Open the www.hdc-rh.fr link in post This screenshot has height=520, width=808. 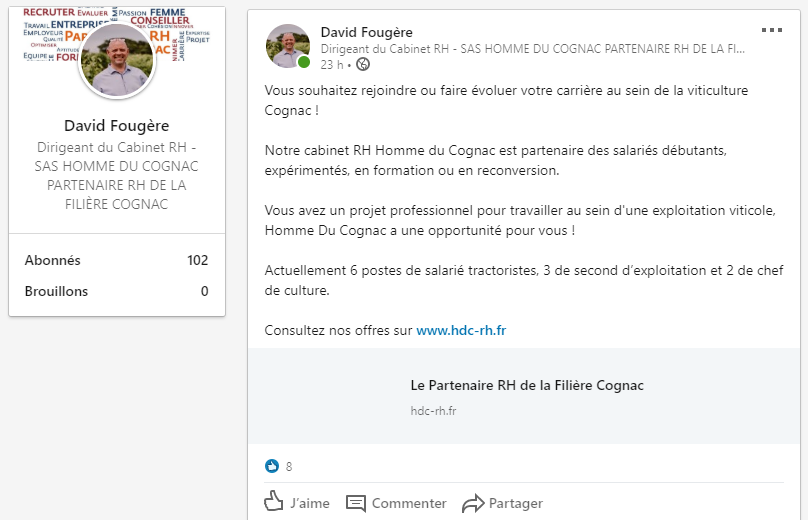click(x=461, y=330)
